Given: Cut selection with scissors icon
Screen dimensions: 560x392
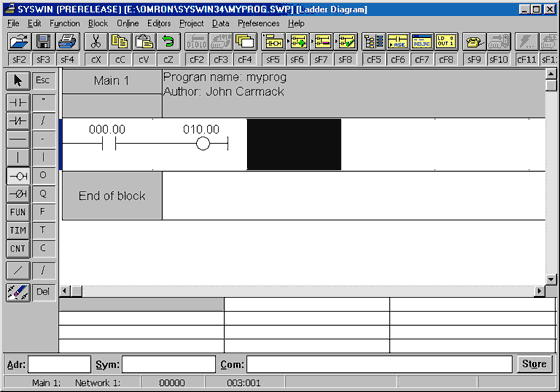Looking at the screenshot, I should (x=96, y=41).
